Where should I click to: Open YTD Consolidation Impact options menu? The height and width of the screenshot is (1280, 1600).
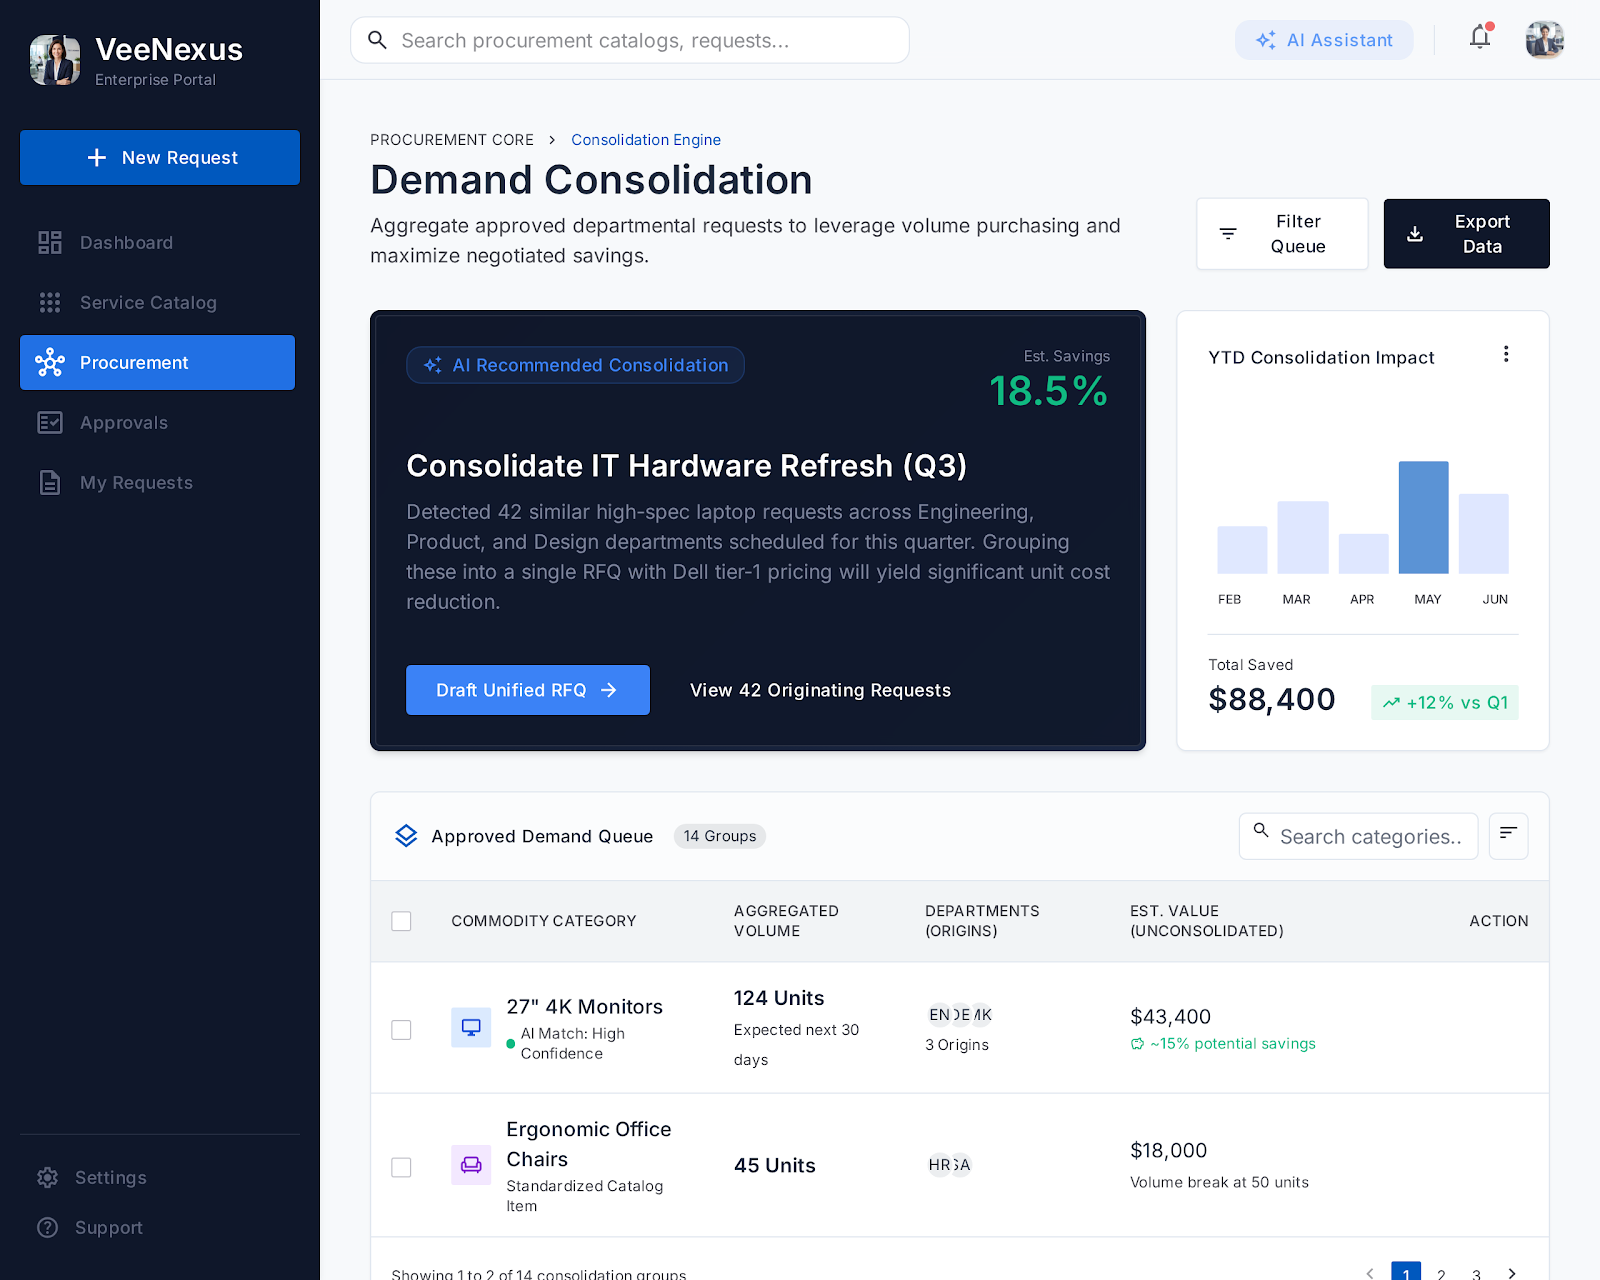[x=1506, y=354]
